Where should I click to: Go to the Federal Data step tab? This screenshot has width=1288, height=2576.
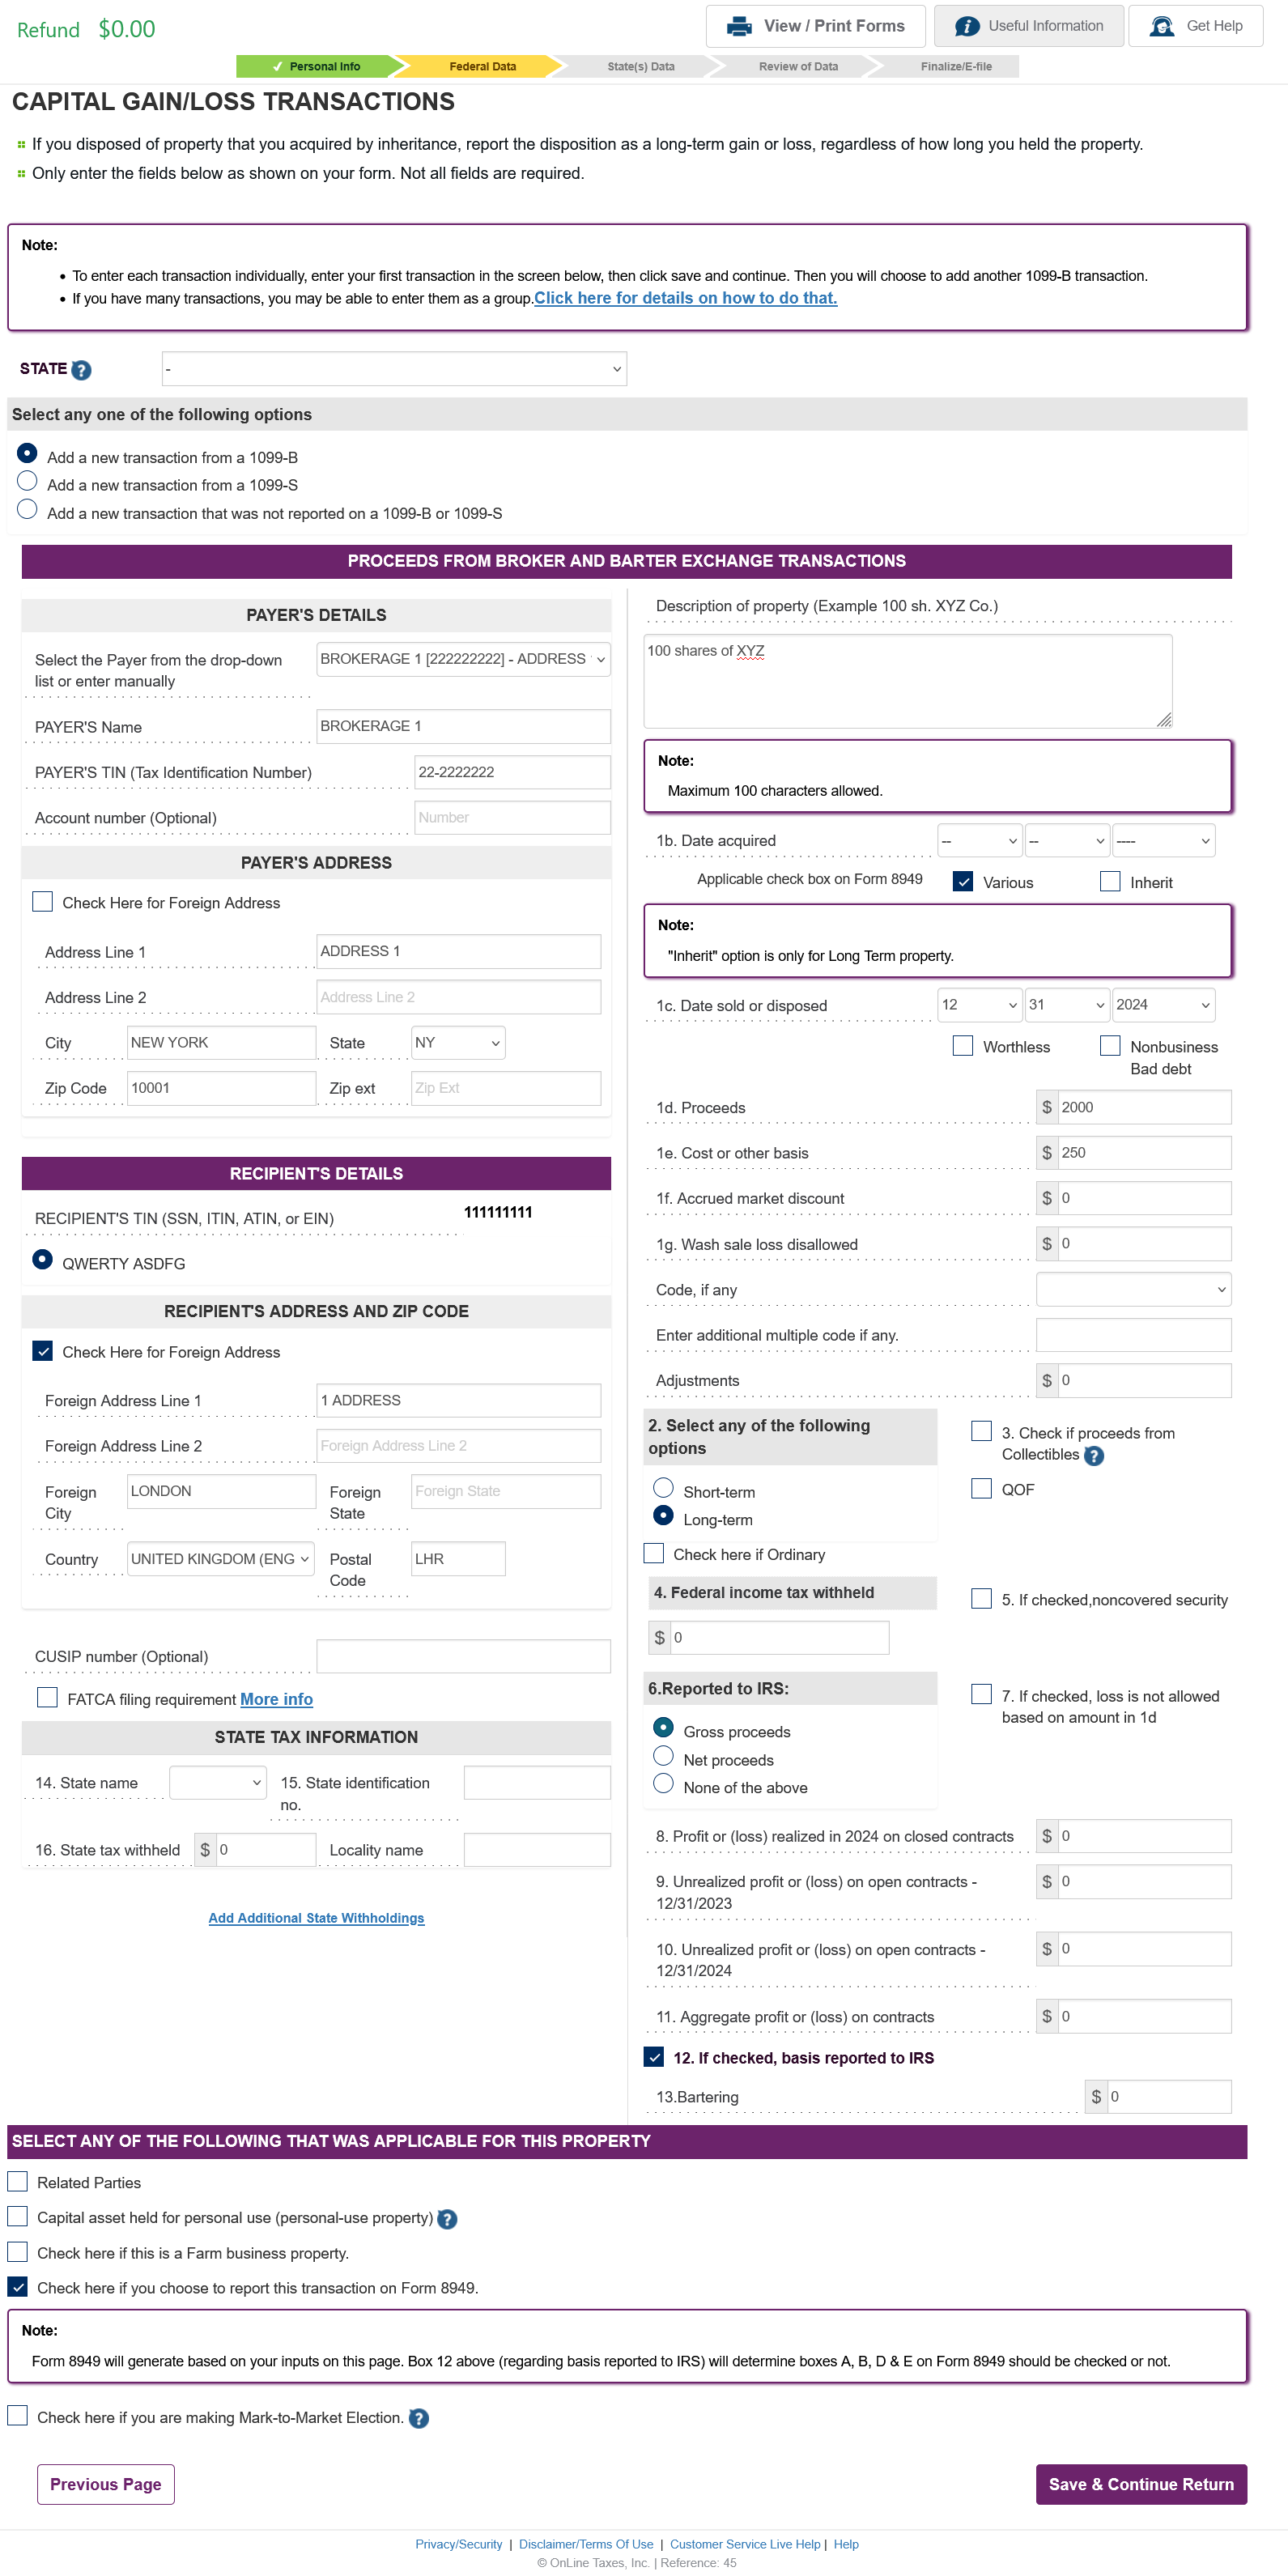[x=482, y=67]
